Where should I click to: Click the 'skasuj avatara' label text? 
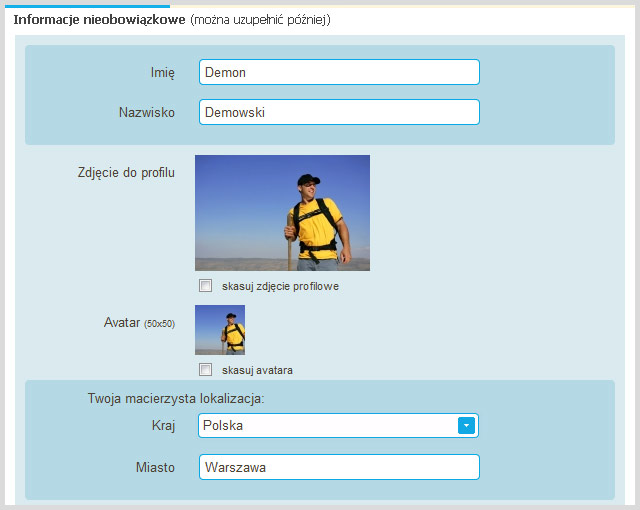[257, 371]
